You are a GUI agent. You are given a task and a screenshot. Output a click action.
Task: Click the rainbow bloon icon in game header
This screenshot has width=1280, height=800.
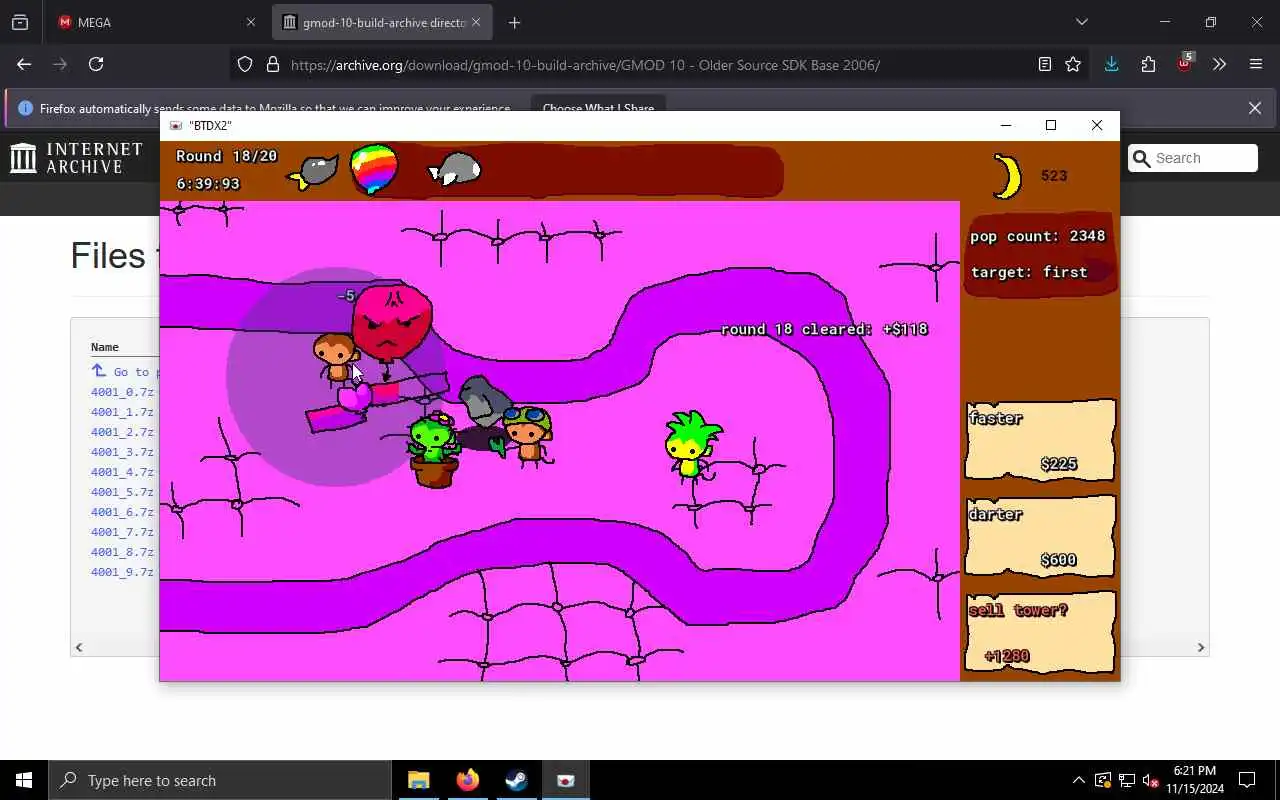pyautogui.click(x=374, y=169)
